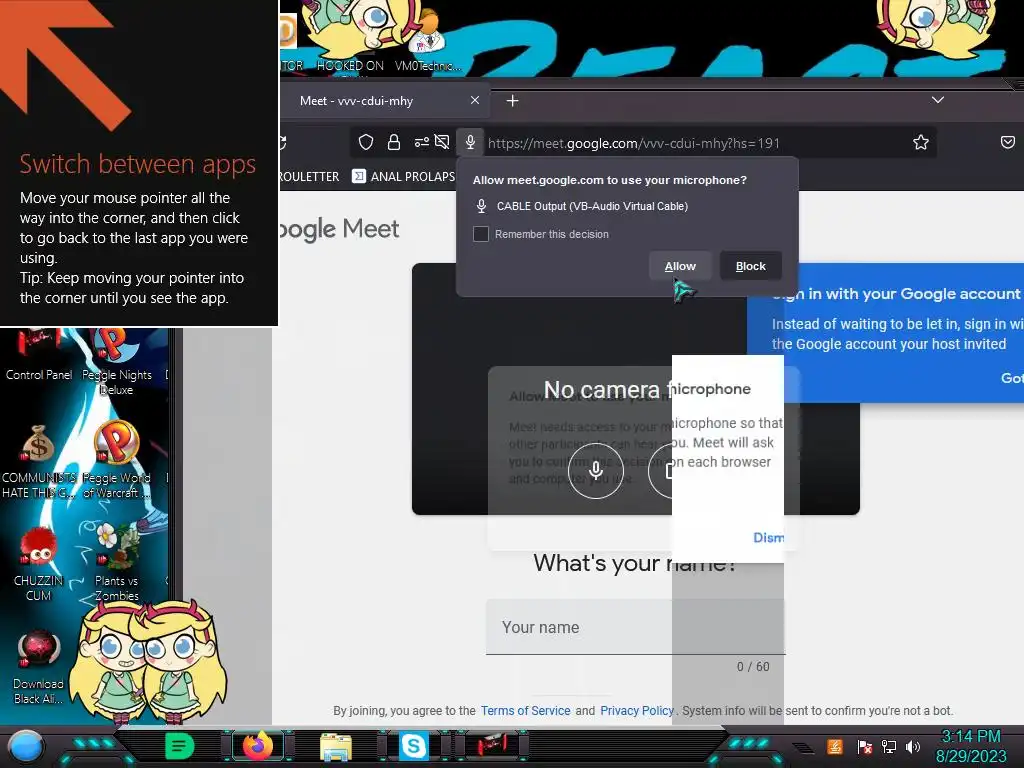The width and height of the screenshot is (1024, 768).
Task: Allow microphone access for meet.google.com
Action: (x=680, y=266)
